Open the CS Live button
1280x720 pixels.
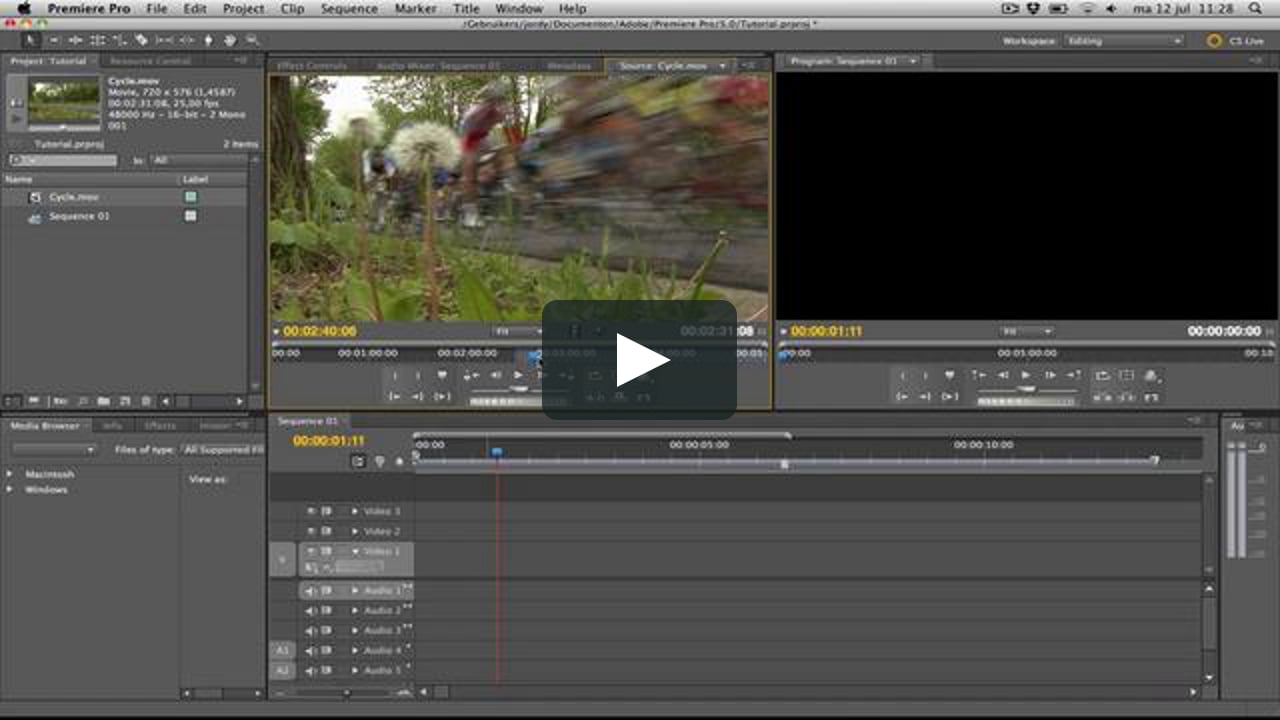(x=1235, y=41)
